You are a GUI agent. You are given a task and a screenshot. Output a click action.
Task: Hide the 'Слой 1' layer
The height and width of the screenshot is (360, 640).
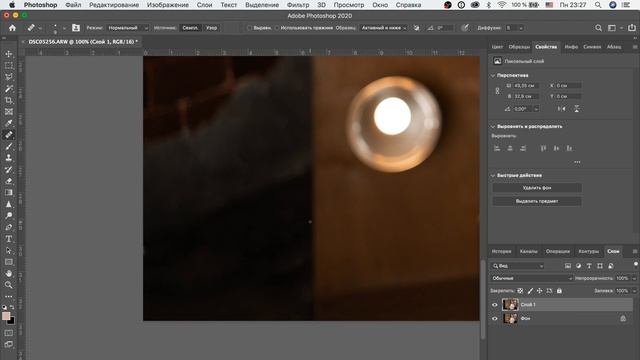pyautogui.click(x=495, y=305)
